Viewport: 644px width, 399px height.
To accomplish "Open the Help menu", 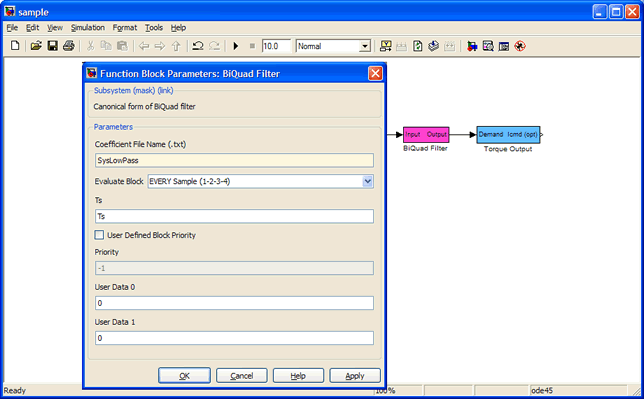I will point(178,28).
